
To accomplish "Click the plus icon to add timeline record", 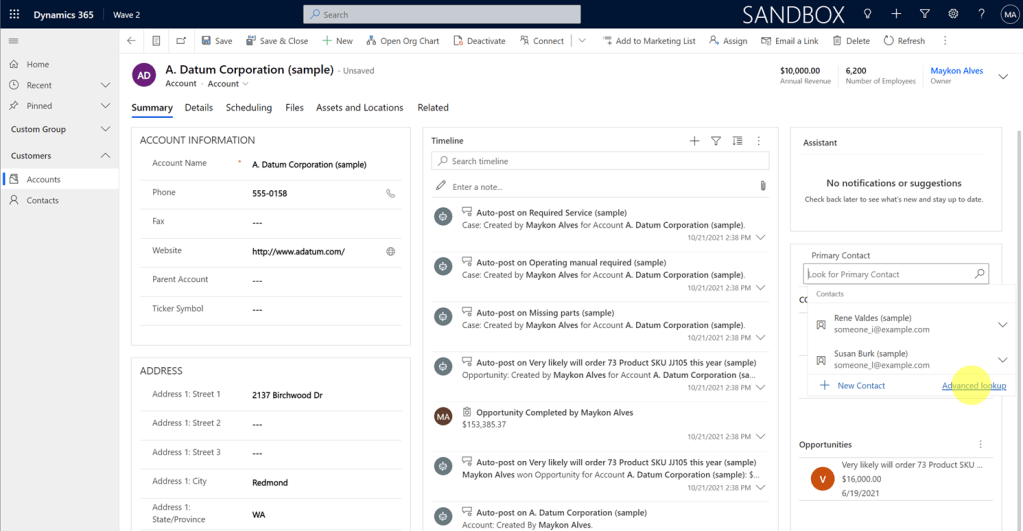I will [694, 141].
